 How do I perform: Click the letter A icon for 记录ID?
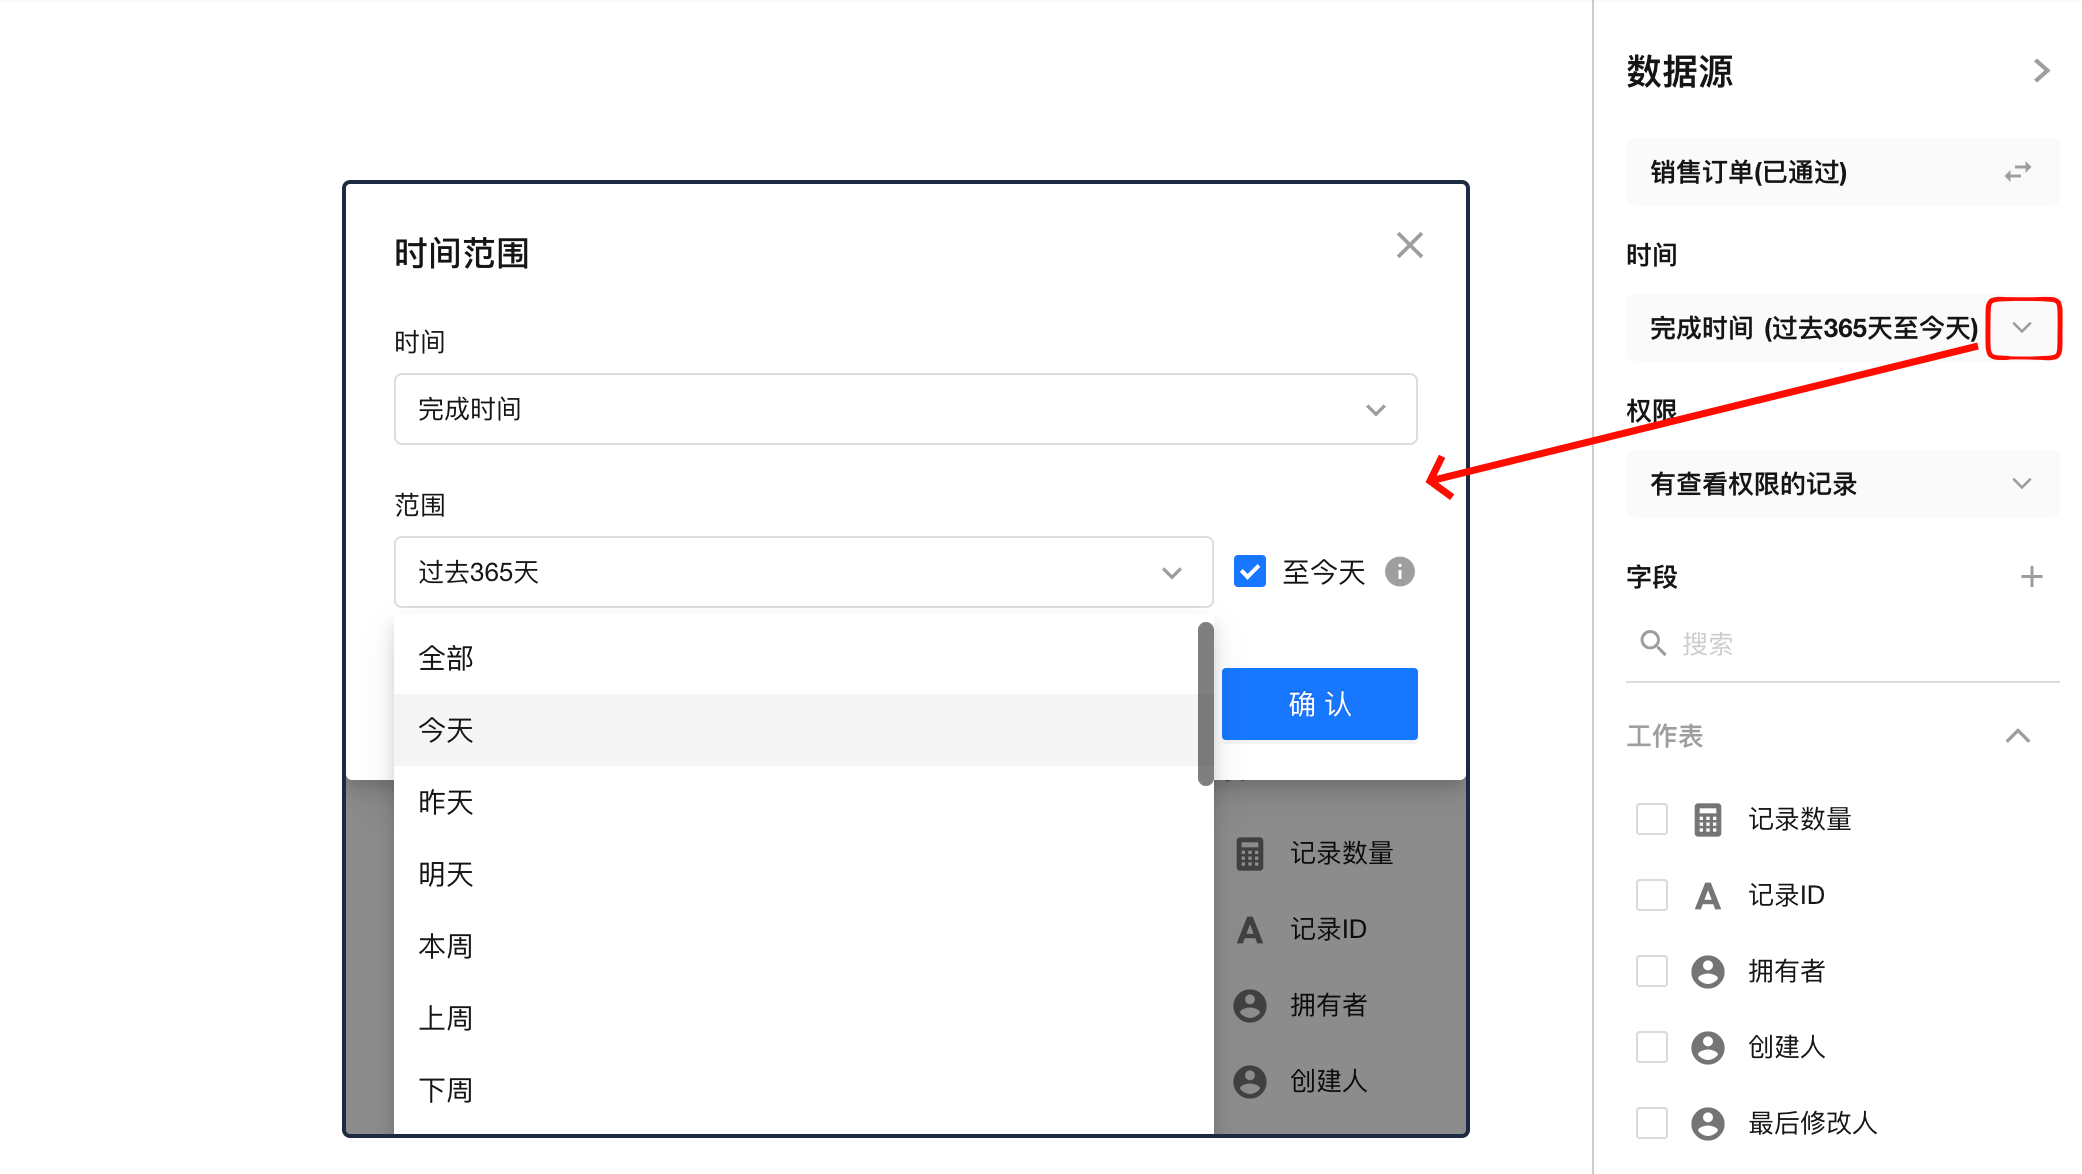[1707, 895]
